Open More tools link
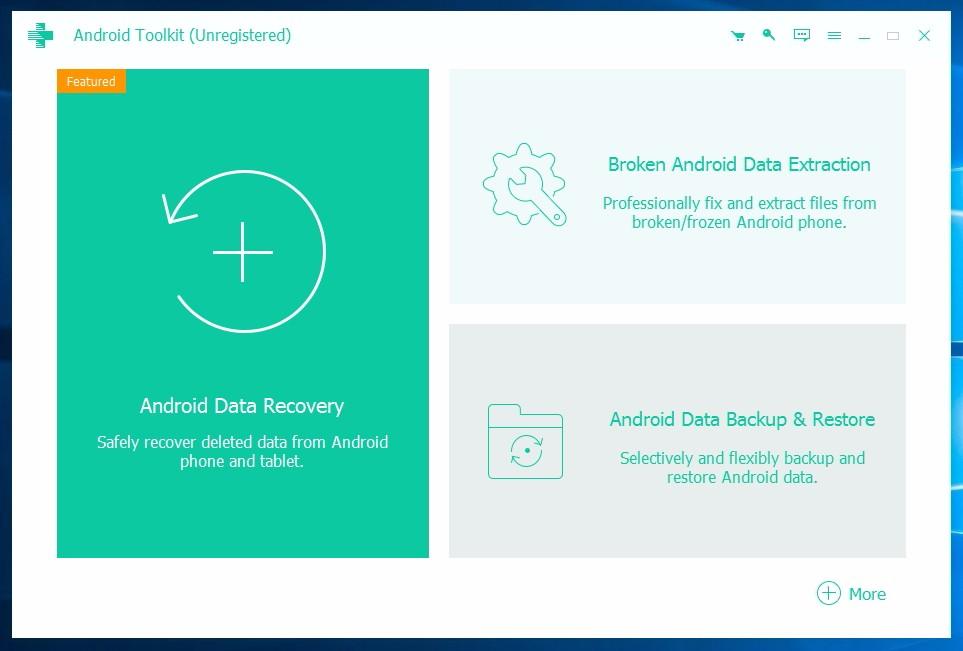 coord(867,594)
